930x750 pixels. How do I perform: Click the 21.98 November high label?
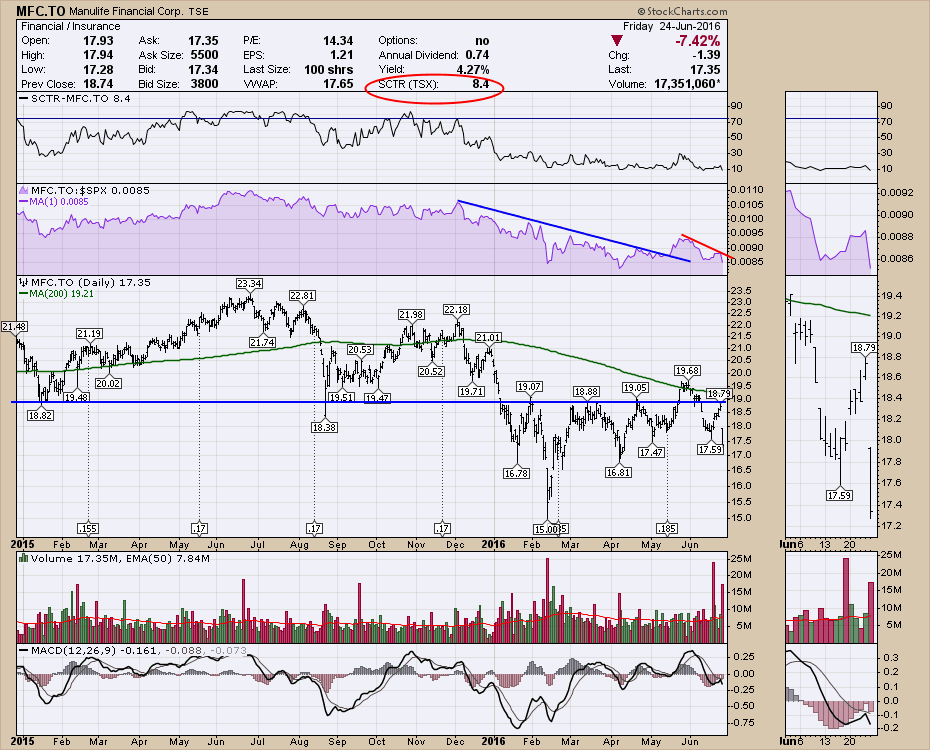tap(411, 315)
